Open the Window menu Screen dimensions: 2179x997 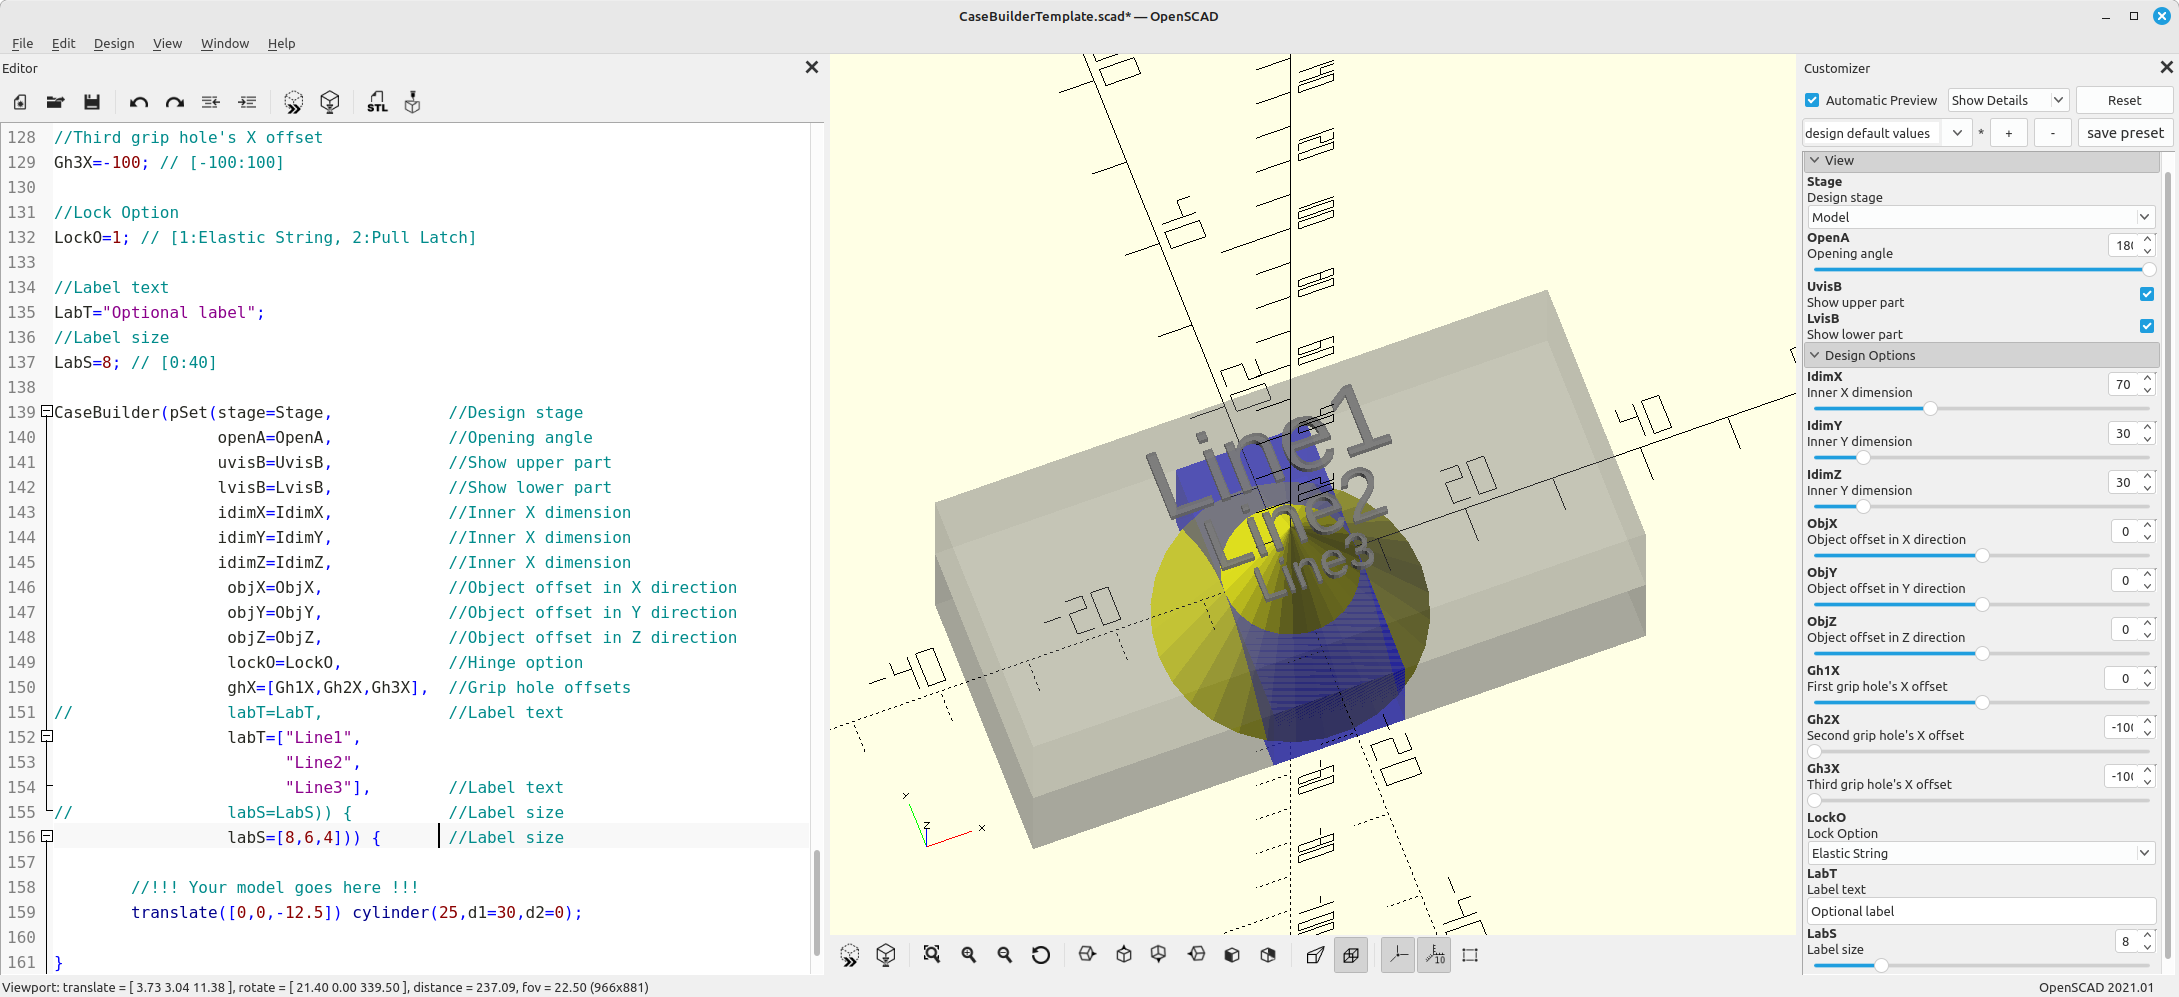tap(225, 43)
